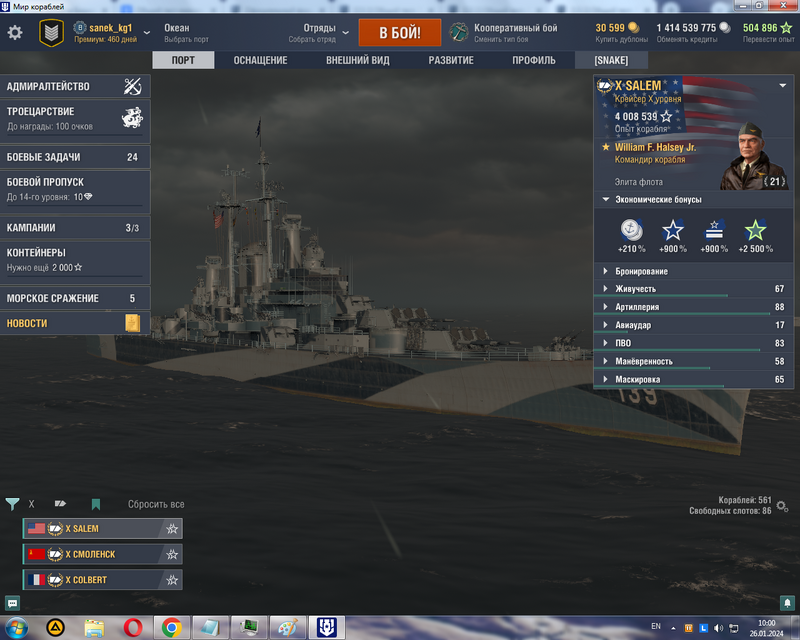This screenshot has width=800, height=640.
Task: Toggle favorite star on X Salem row
Action: pyautogui.click(x=172, y=529)
